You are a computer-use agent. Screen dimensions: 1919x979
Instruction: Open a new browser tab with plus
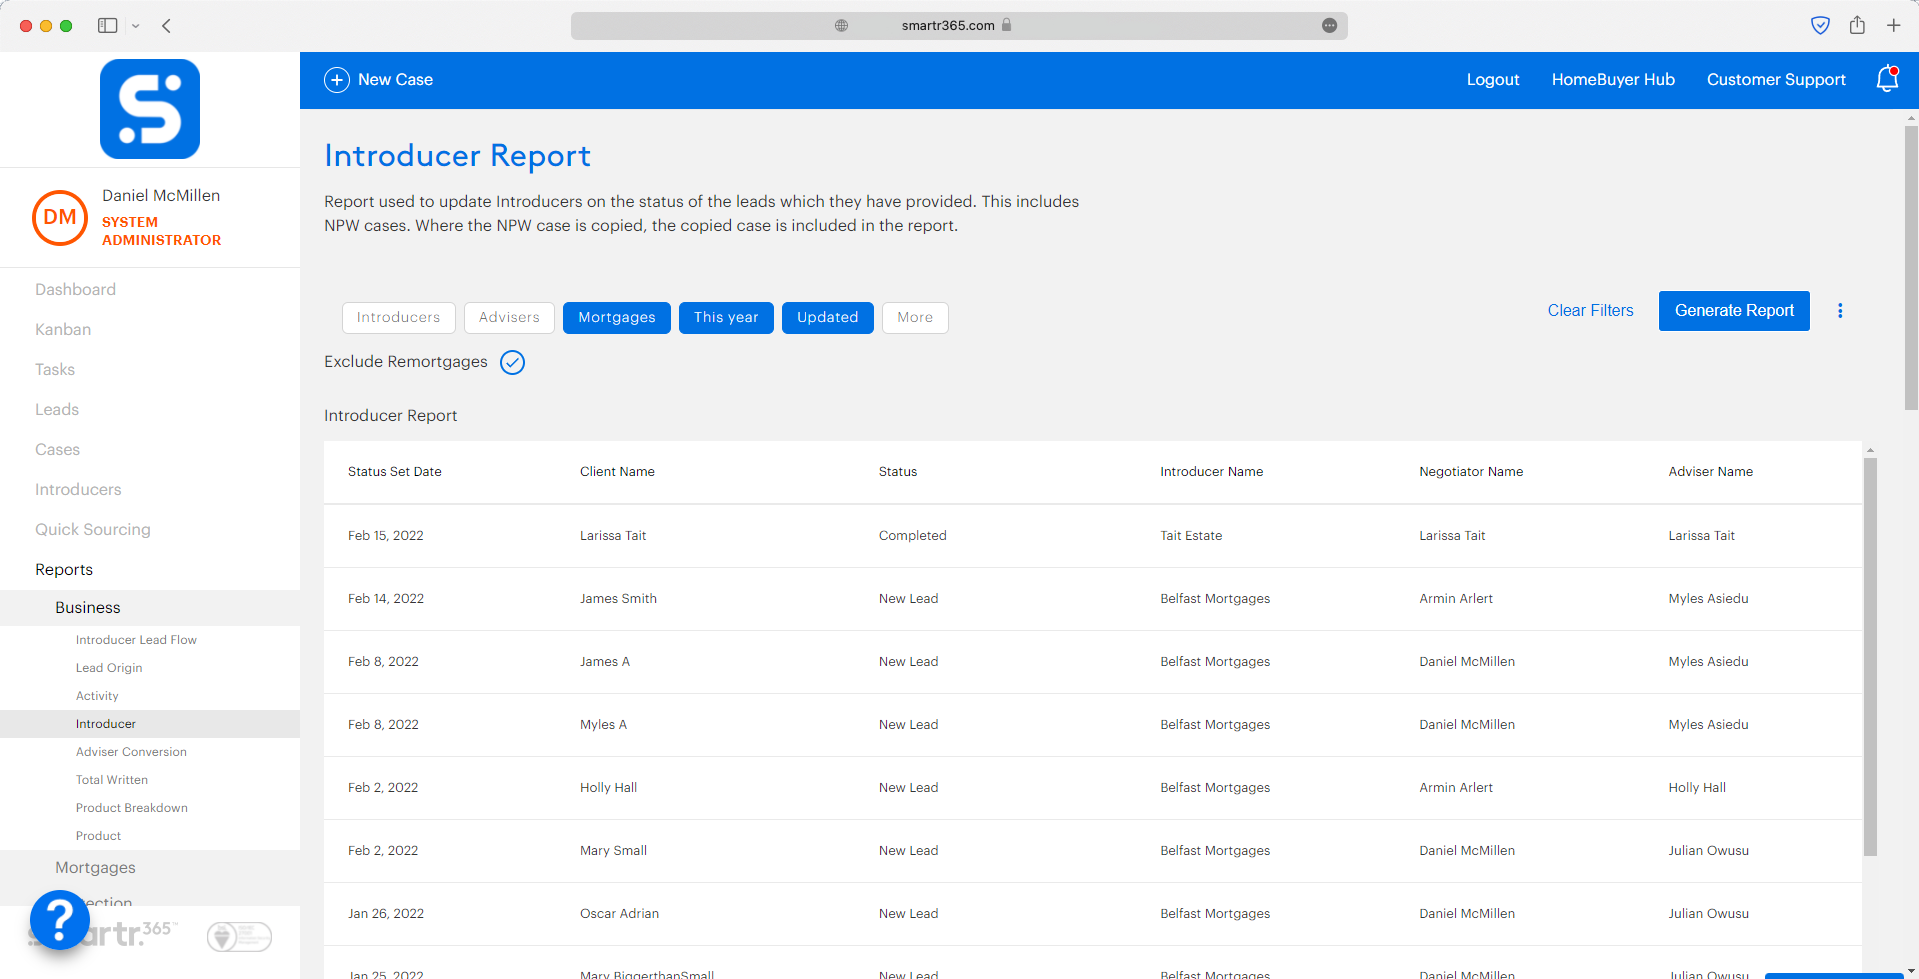click(x=1894, y=25)
